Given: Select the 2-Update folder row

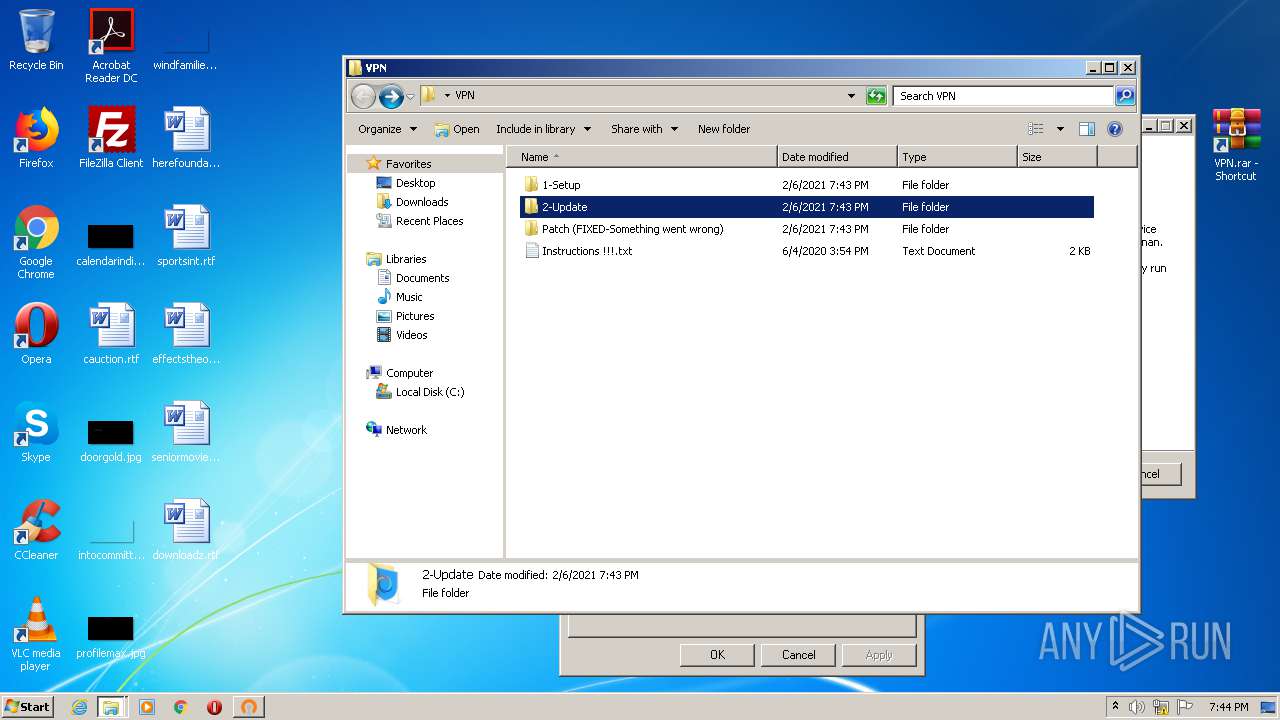Looking at the screenshot, I should point(807,207).
